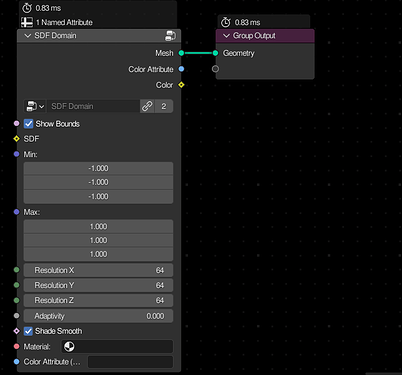Click the SDF input diamond socket

(x=17, y=139)
